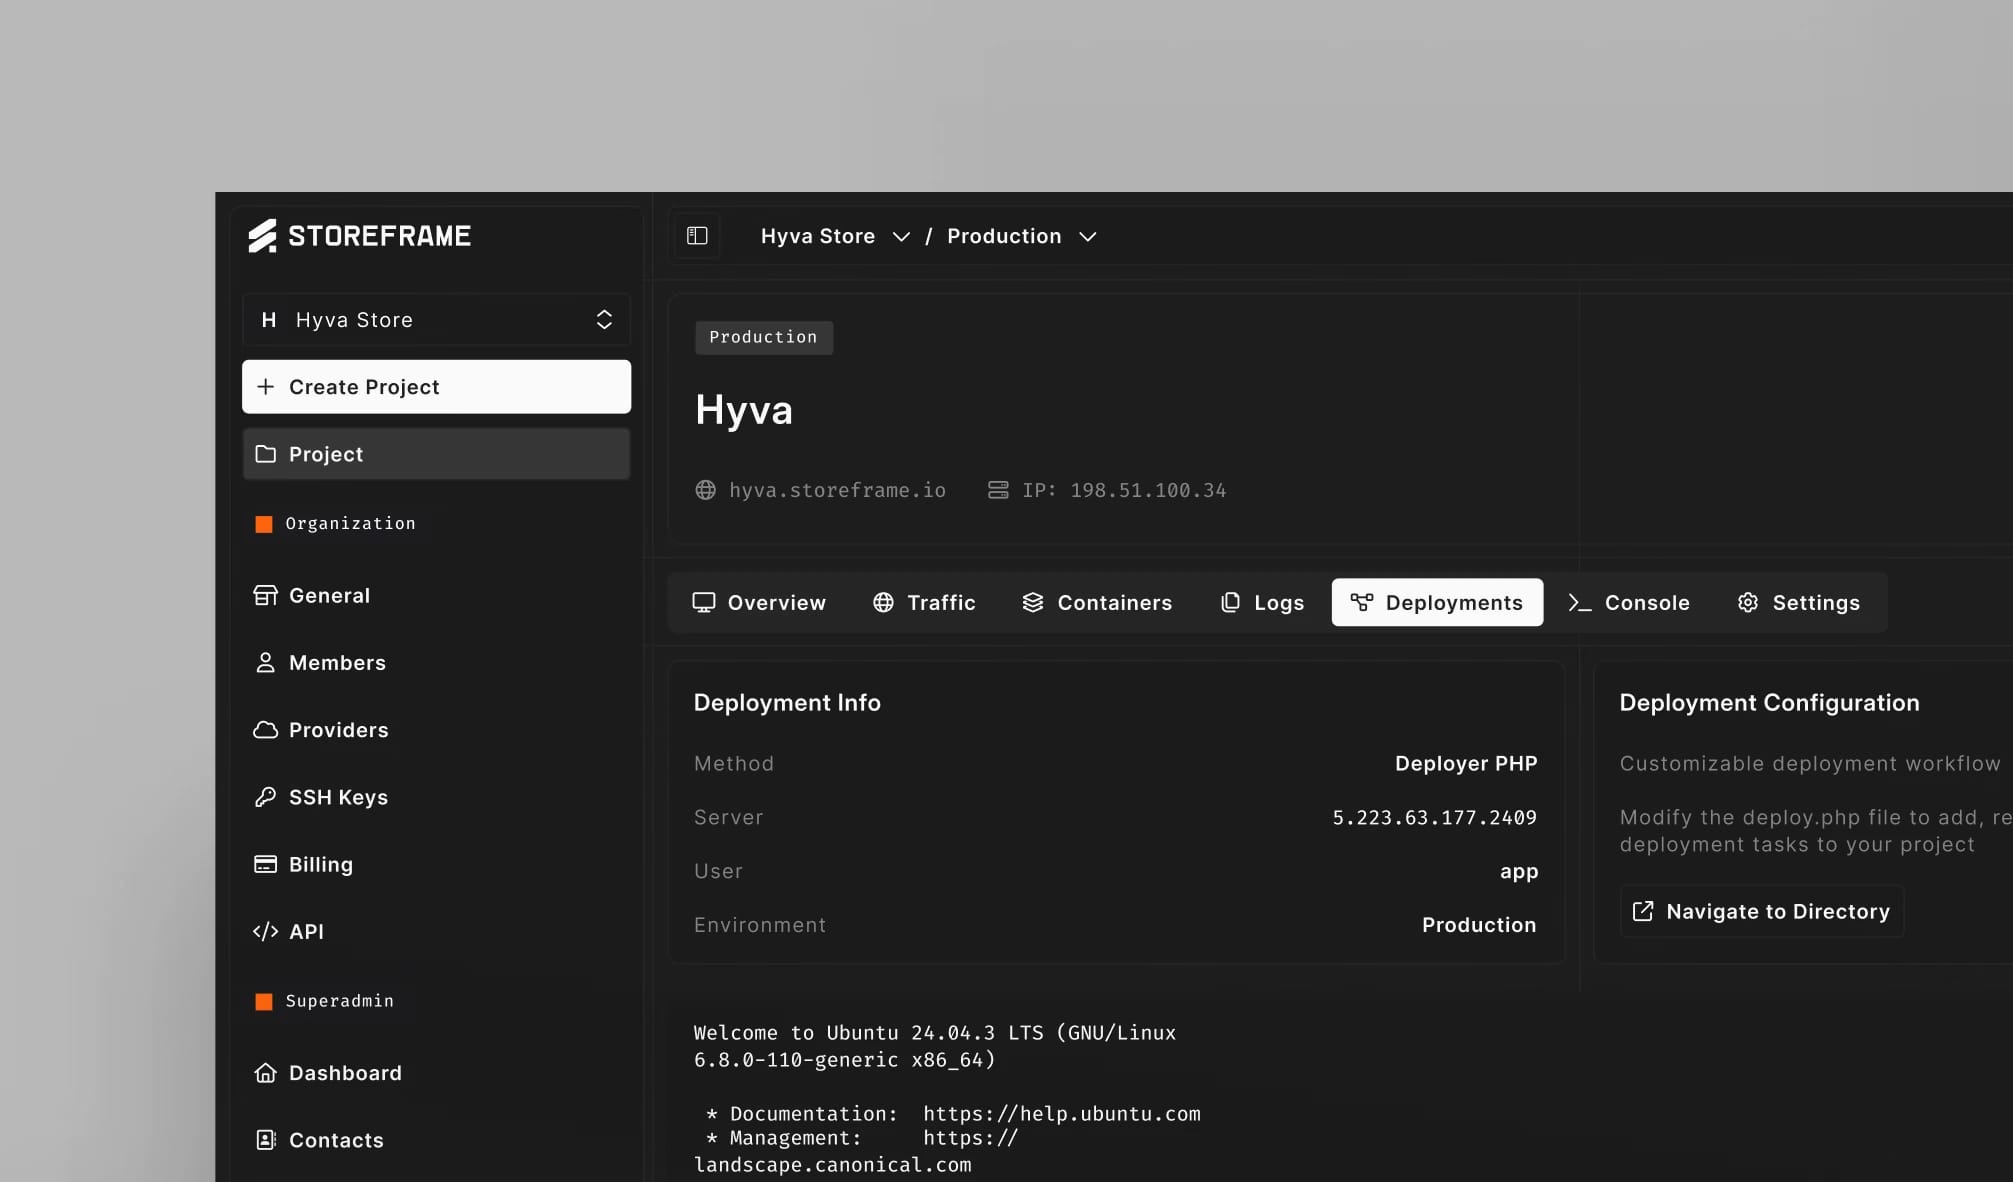The image size is (2013, 1182).
Task: Expand the Production breadcrumb chevron
Action: (x=1088, y=237)
